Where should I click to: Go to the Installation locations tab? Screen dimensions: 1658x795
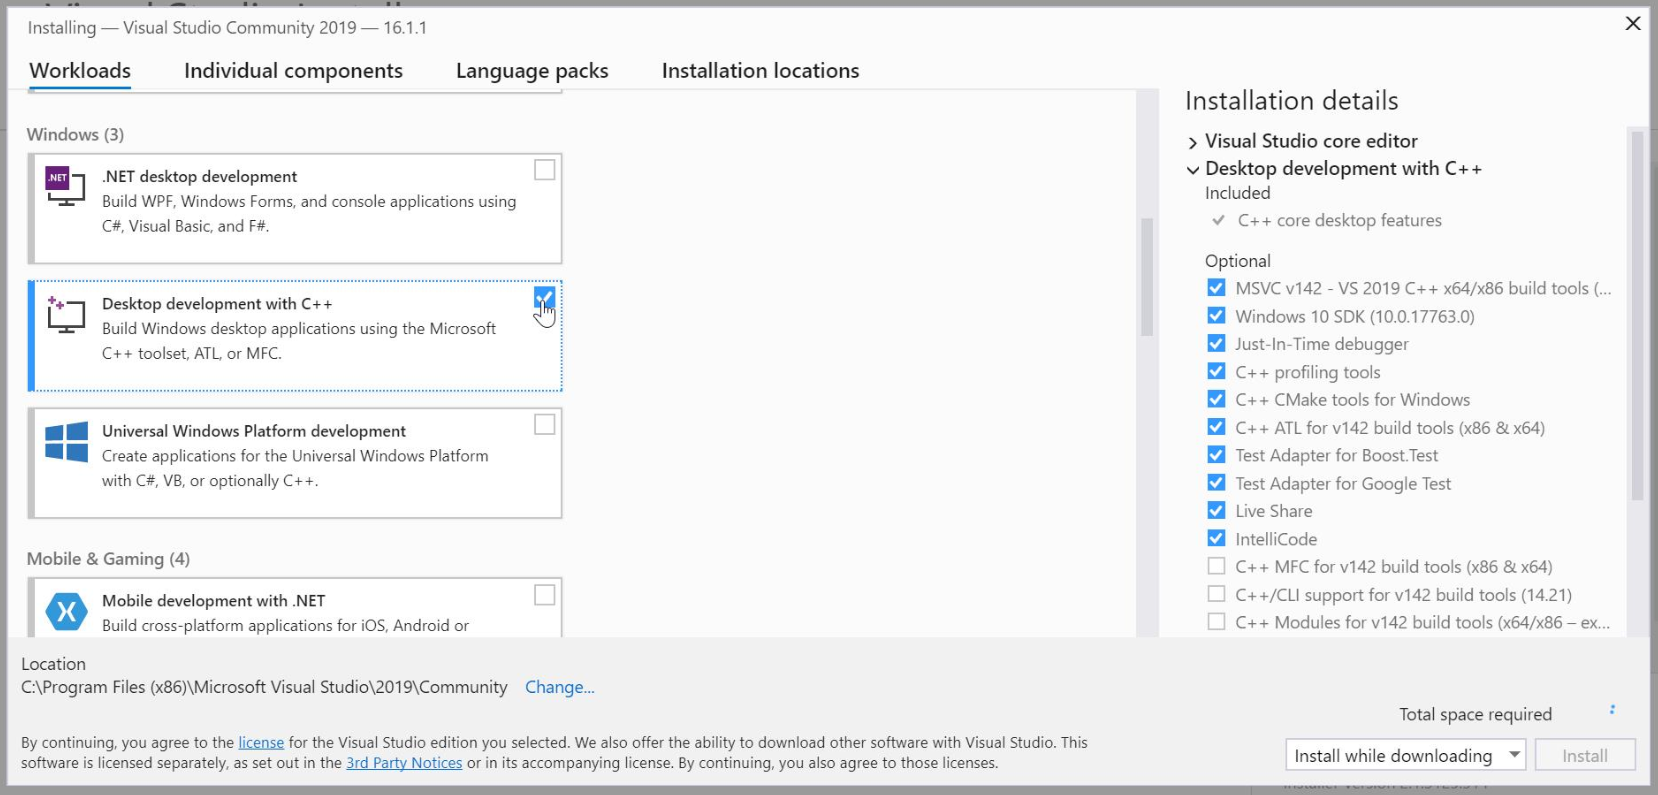pos(760,71)
